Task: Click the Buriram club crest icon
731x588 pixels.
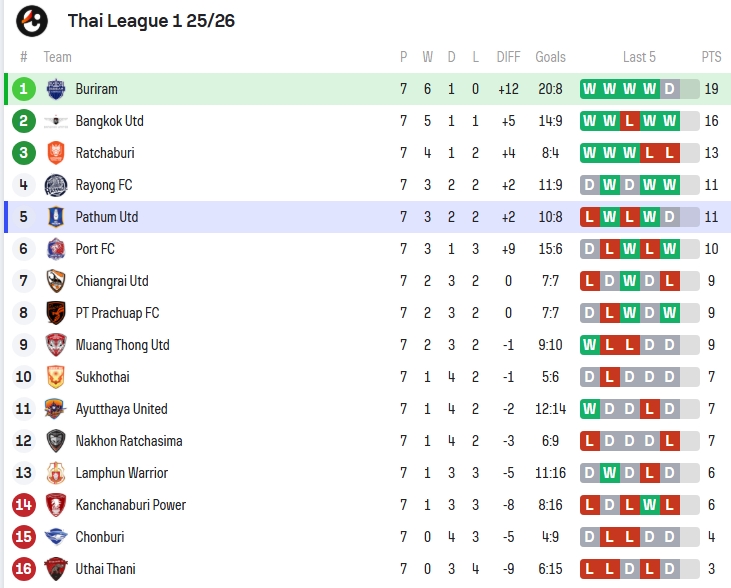Action: point(56,89)
